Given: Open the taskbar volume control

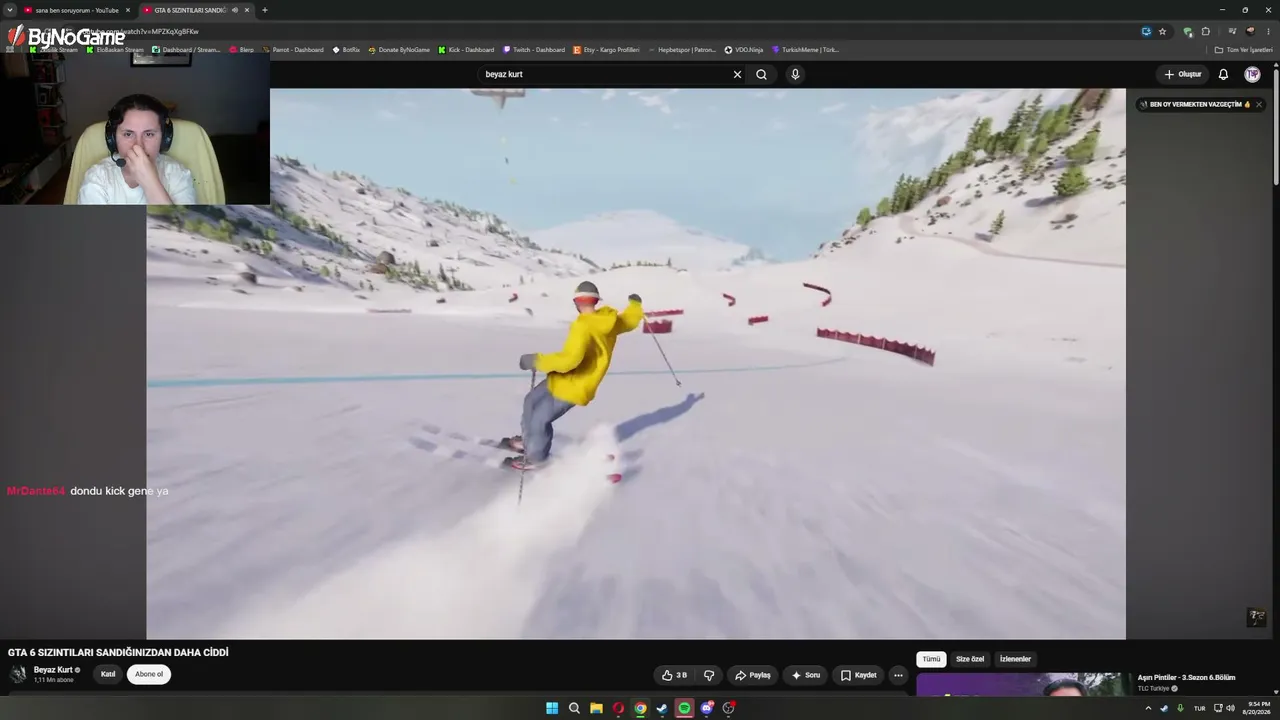Looking at the screenshot, I should pos(1230,708).
